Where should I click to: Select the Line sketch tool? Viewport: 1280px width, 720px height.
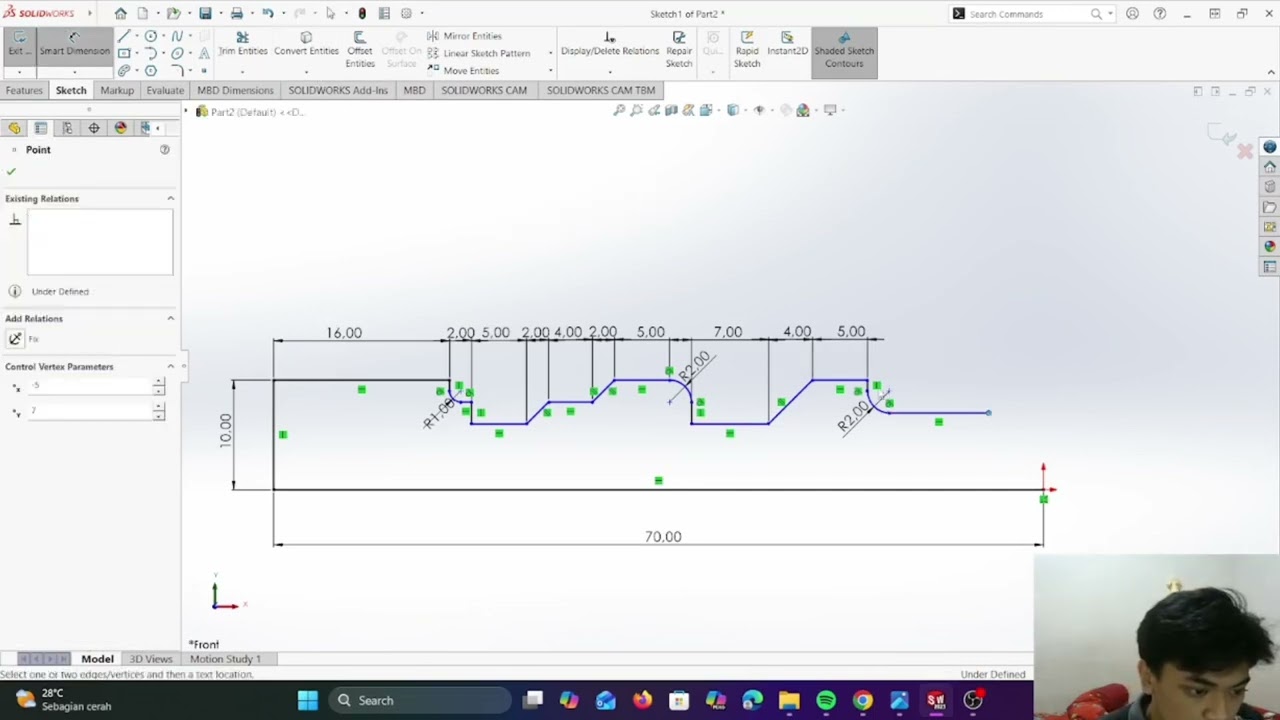click(x=124, y=36)
